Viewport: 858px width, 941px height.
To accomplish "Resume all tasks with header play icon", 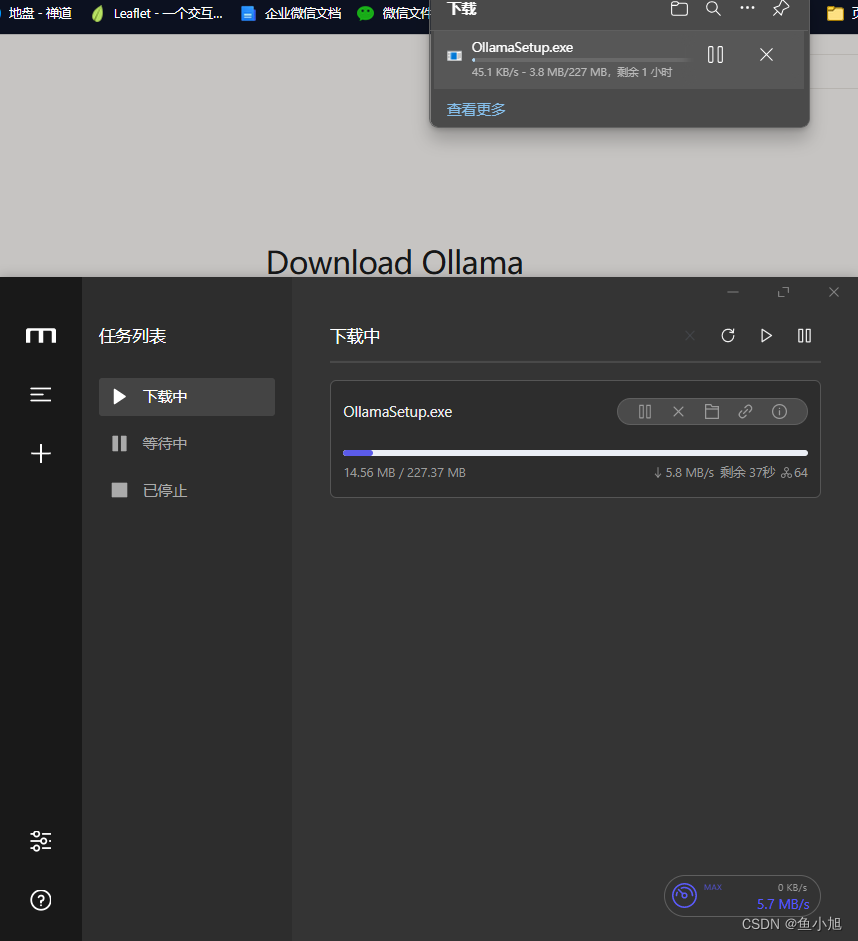I will tap(766, 335).
